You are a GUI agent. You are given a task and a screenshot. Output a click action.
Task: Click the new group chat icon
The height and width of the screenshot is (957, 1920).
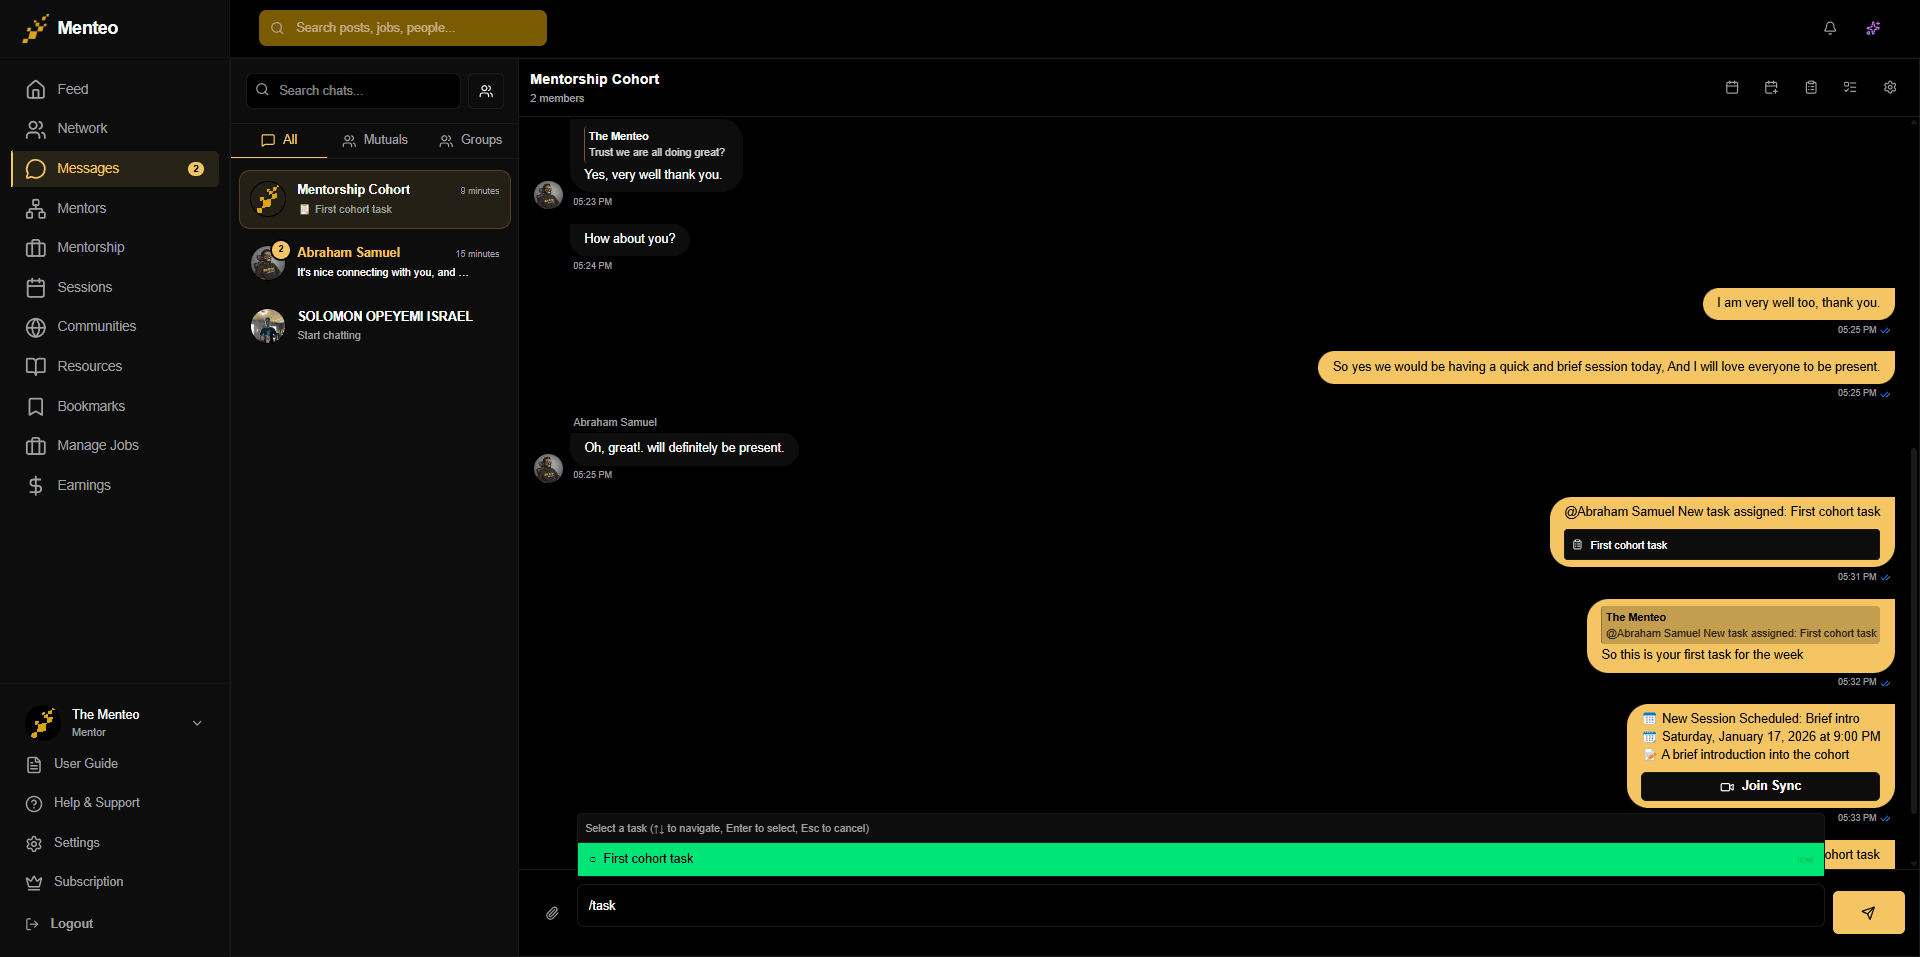(x=486, y=91)
